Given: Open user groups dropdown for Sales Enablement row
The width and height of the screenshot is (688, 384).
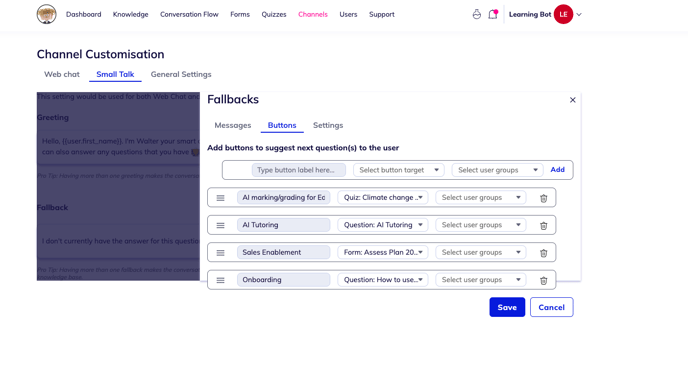Looking at the screenshot, I should point(481,252).
